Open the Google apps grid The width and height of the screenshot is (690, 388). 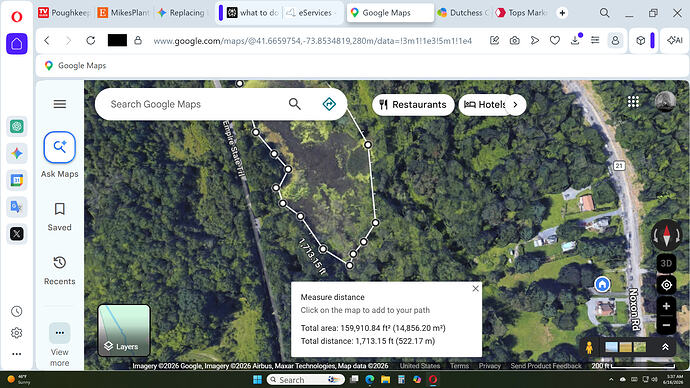(x=633, y=102)
